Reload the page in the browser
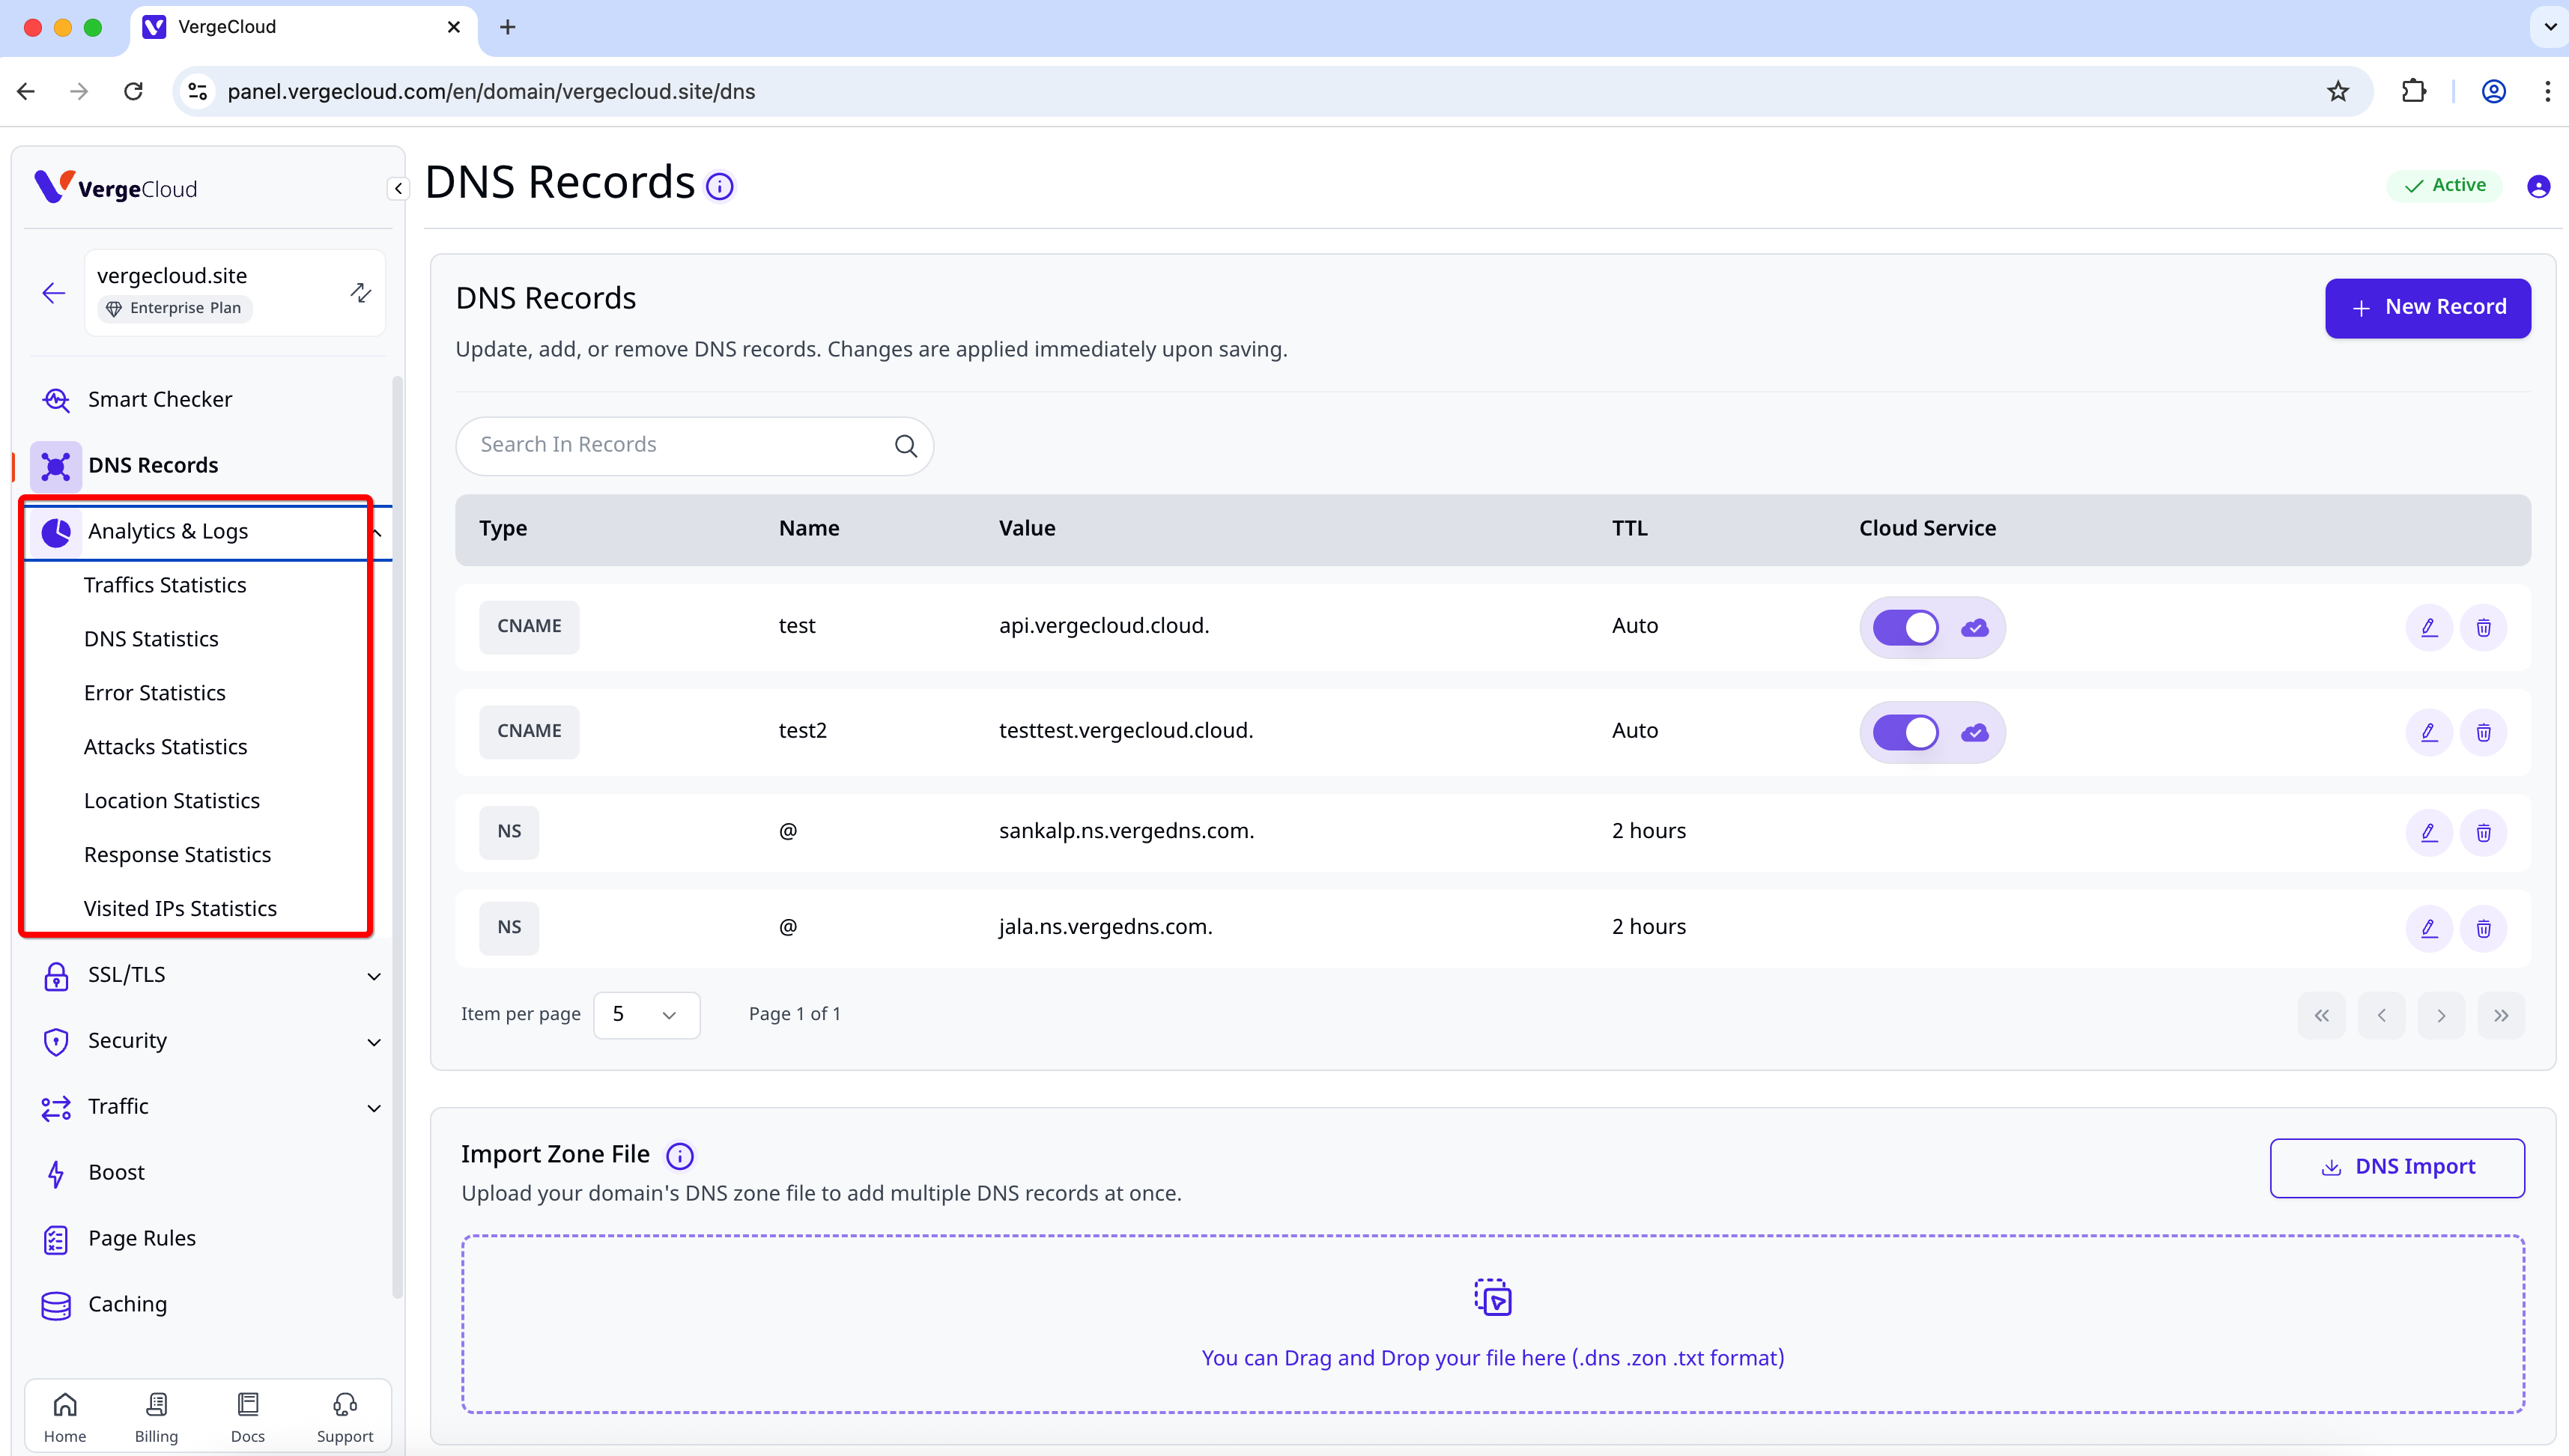 click(x=133, y=91)
